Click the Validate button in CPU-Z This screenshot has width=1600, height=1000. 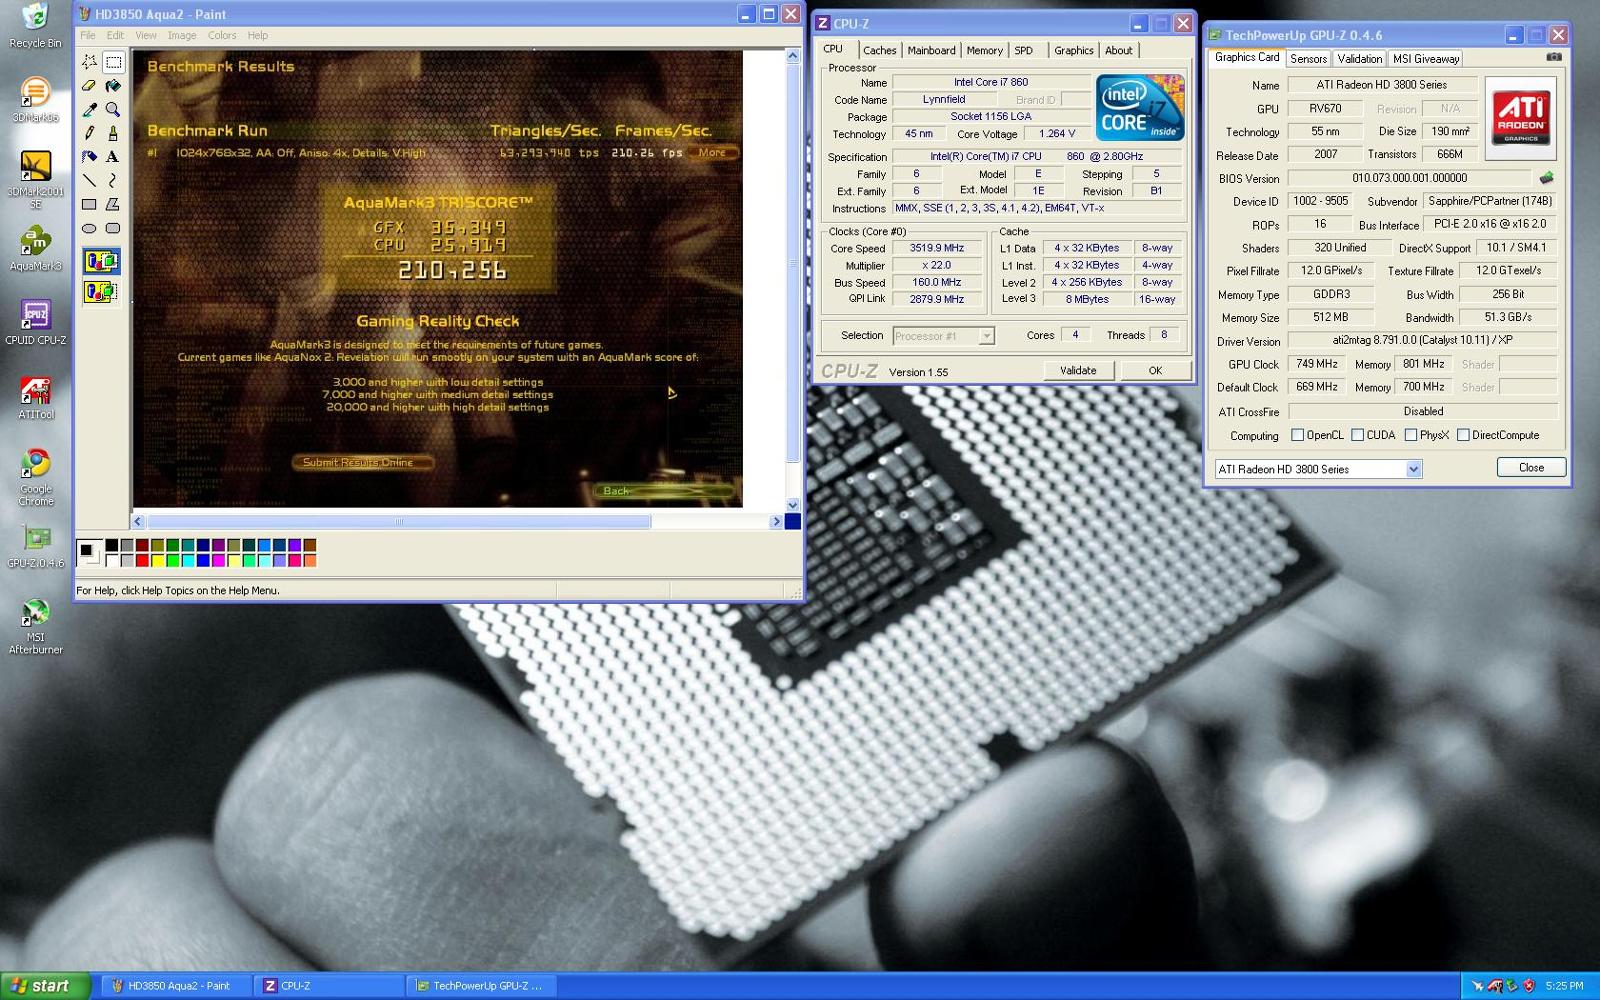[1078, 370]
